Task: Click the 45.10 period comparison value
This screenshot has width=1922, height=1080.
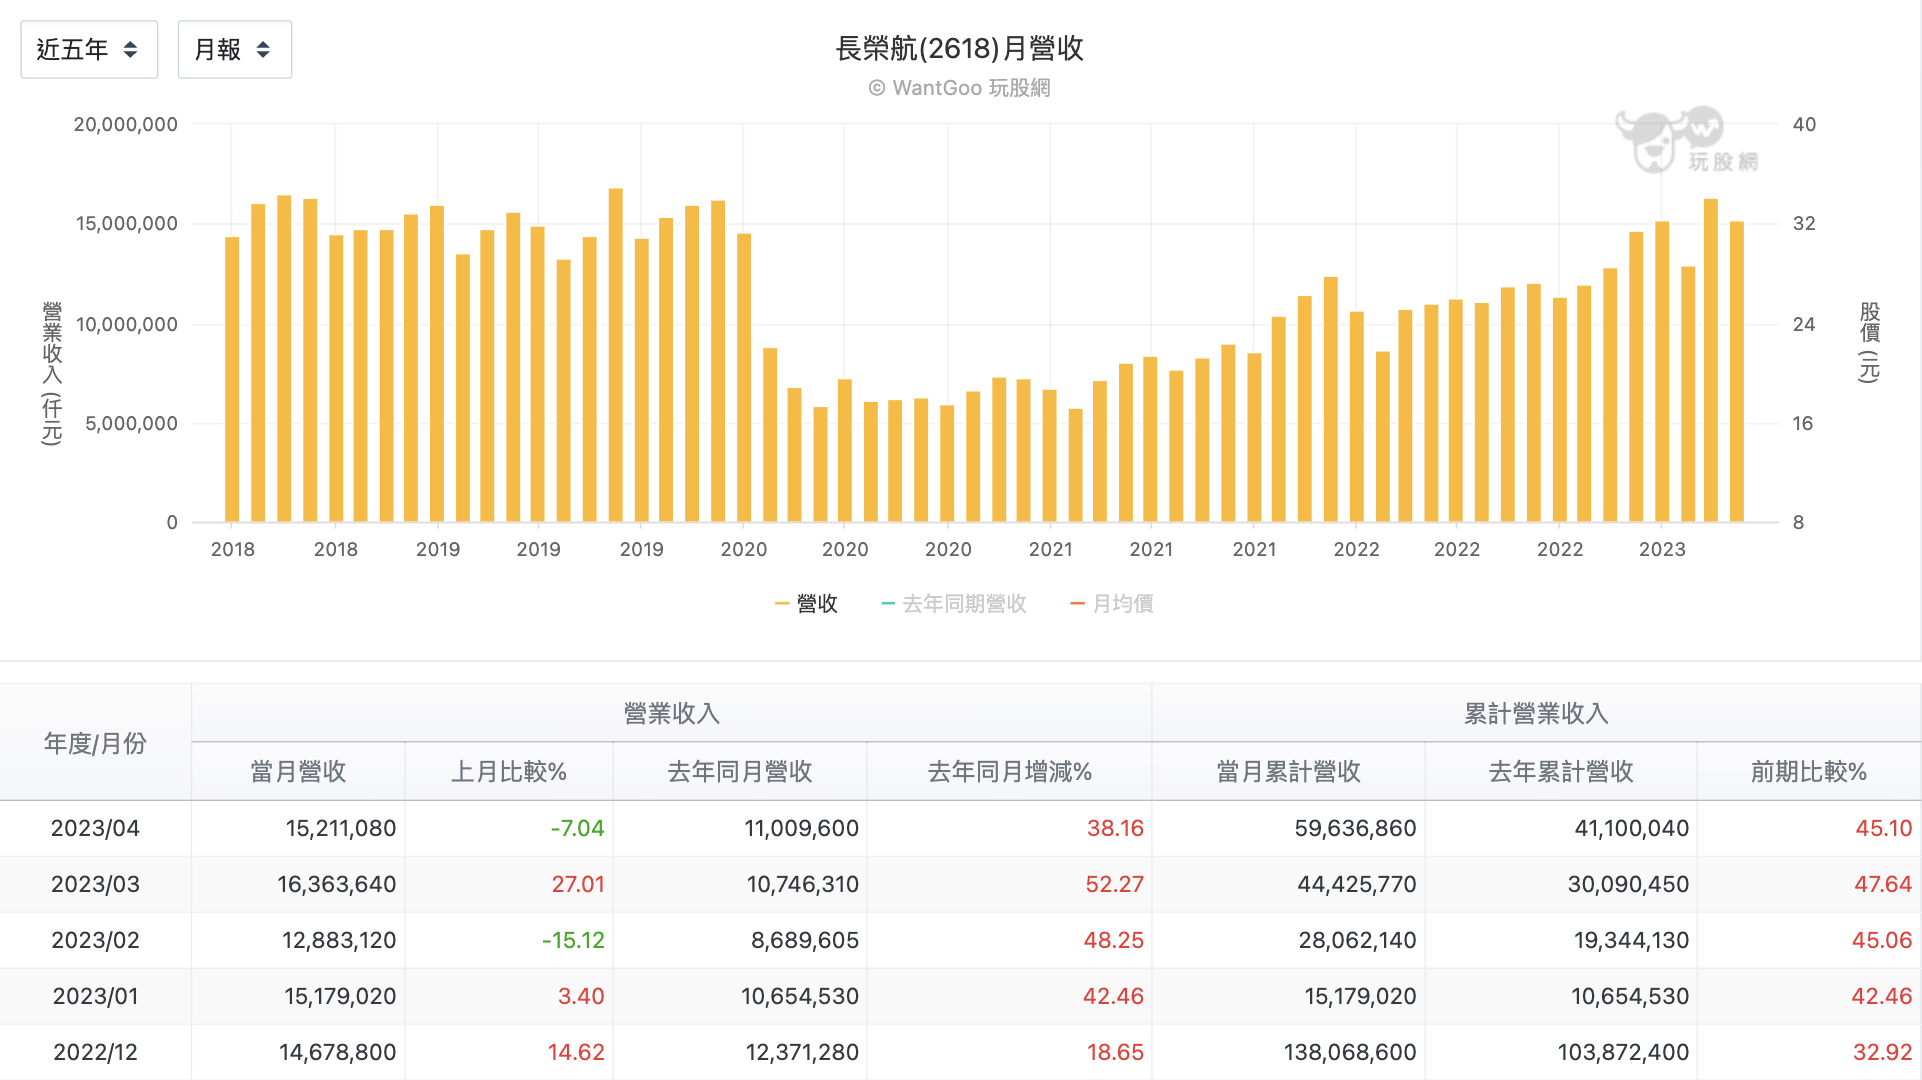Action: 1884,828
